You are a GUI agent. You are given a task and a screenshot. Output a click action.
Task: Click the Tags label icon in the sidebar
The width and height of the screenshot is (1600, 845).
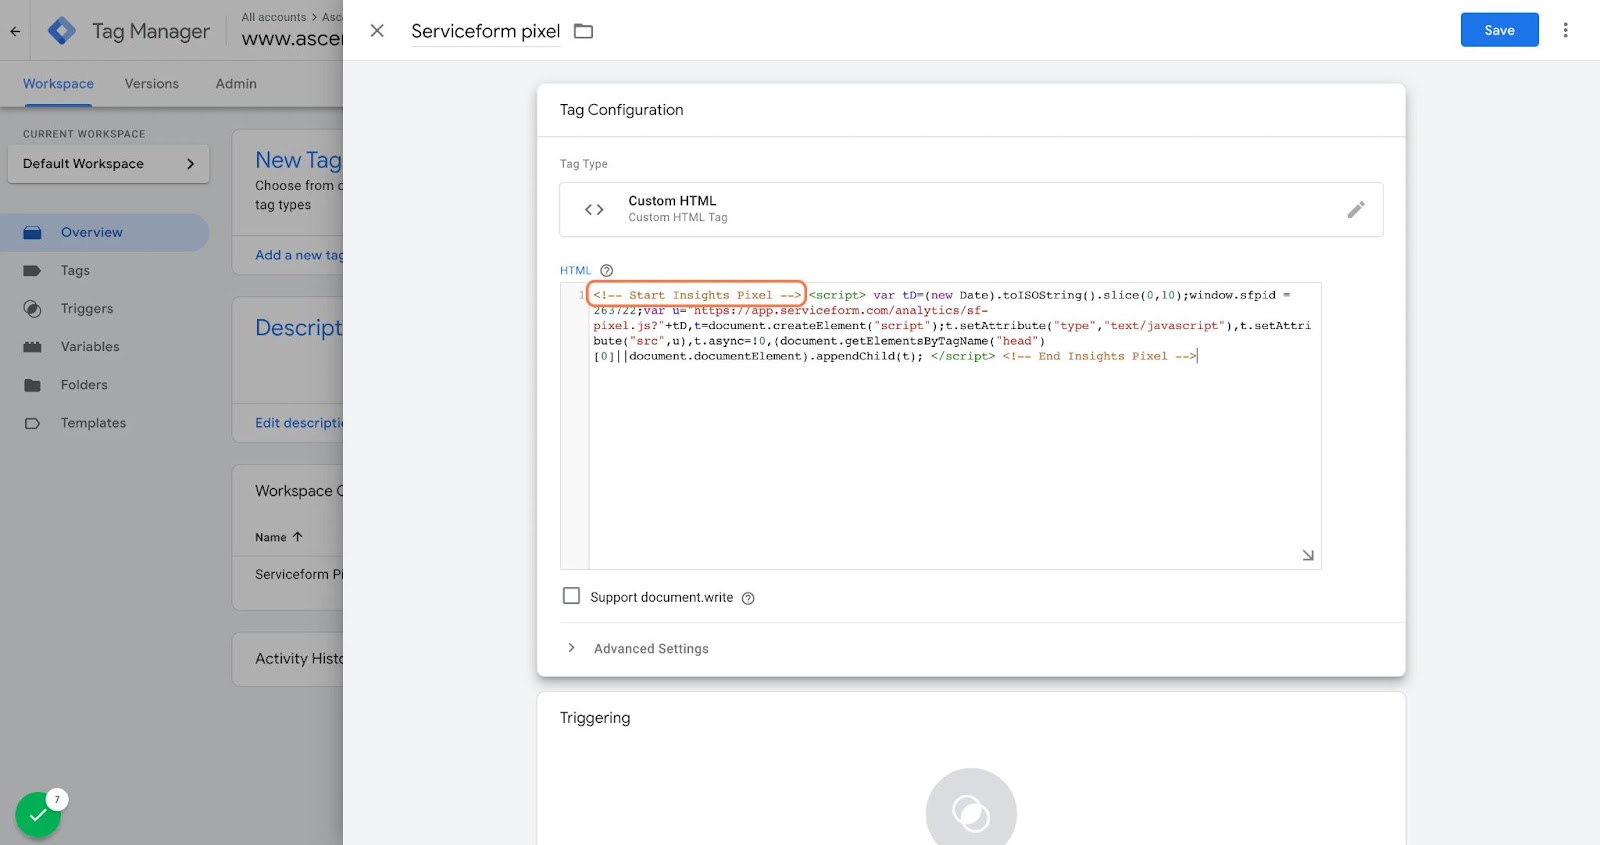coord(32,270)
